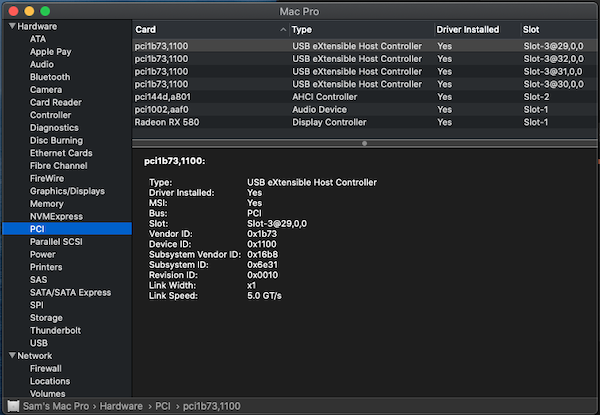Choose Firewall under Network

point(46,368)
